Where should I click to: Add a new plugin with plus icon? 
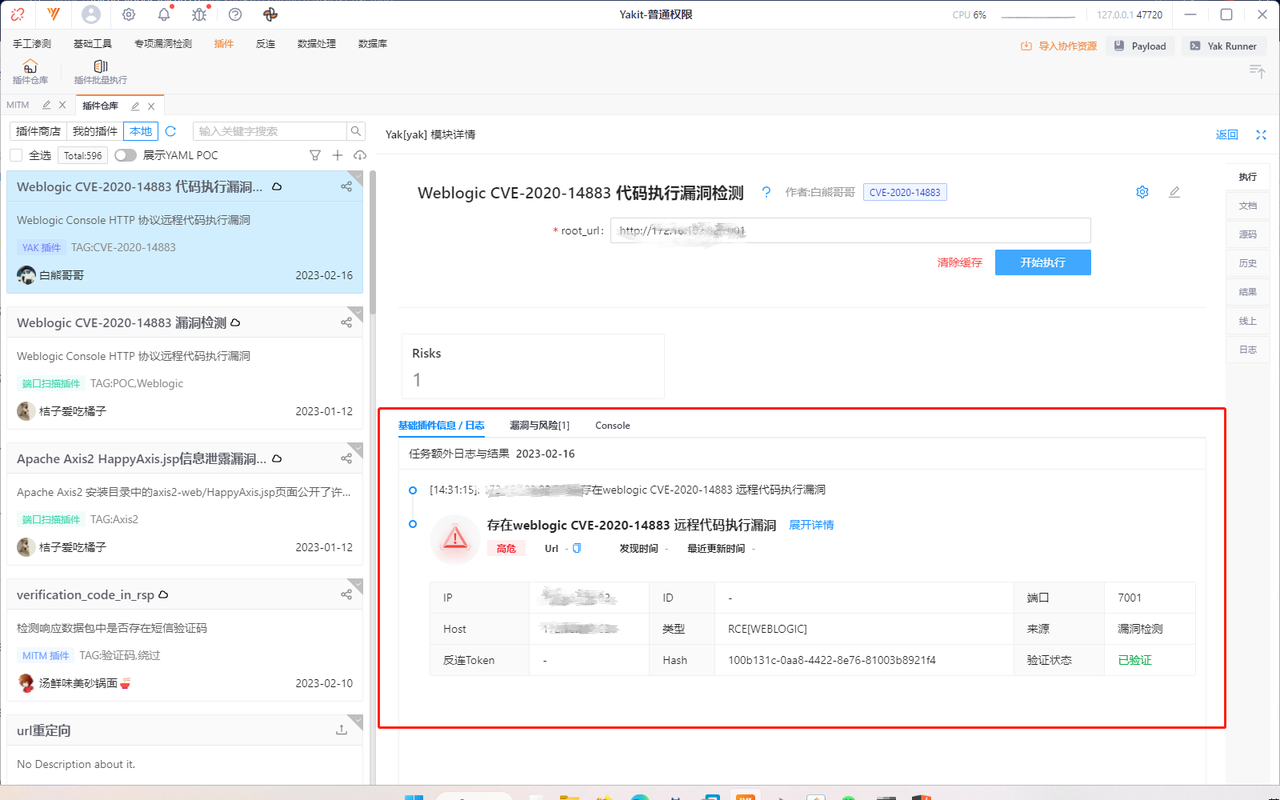[338, 155]
